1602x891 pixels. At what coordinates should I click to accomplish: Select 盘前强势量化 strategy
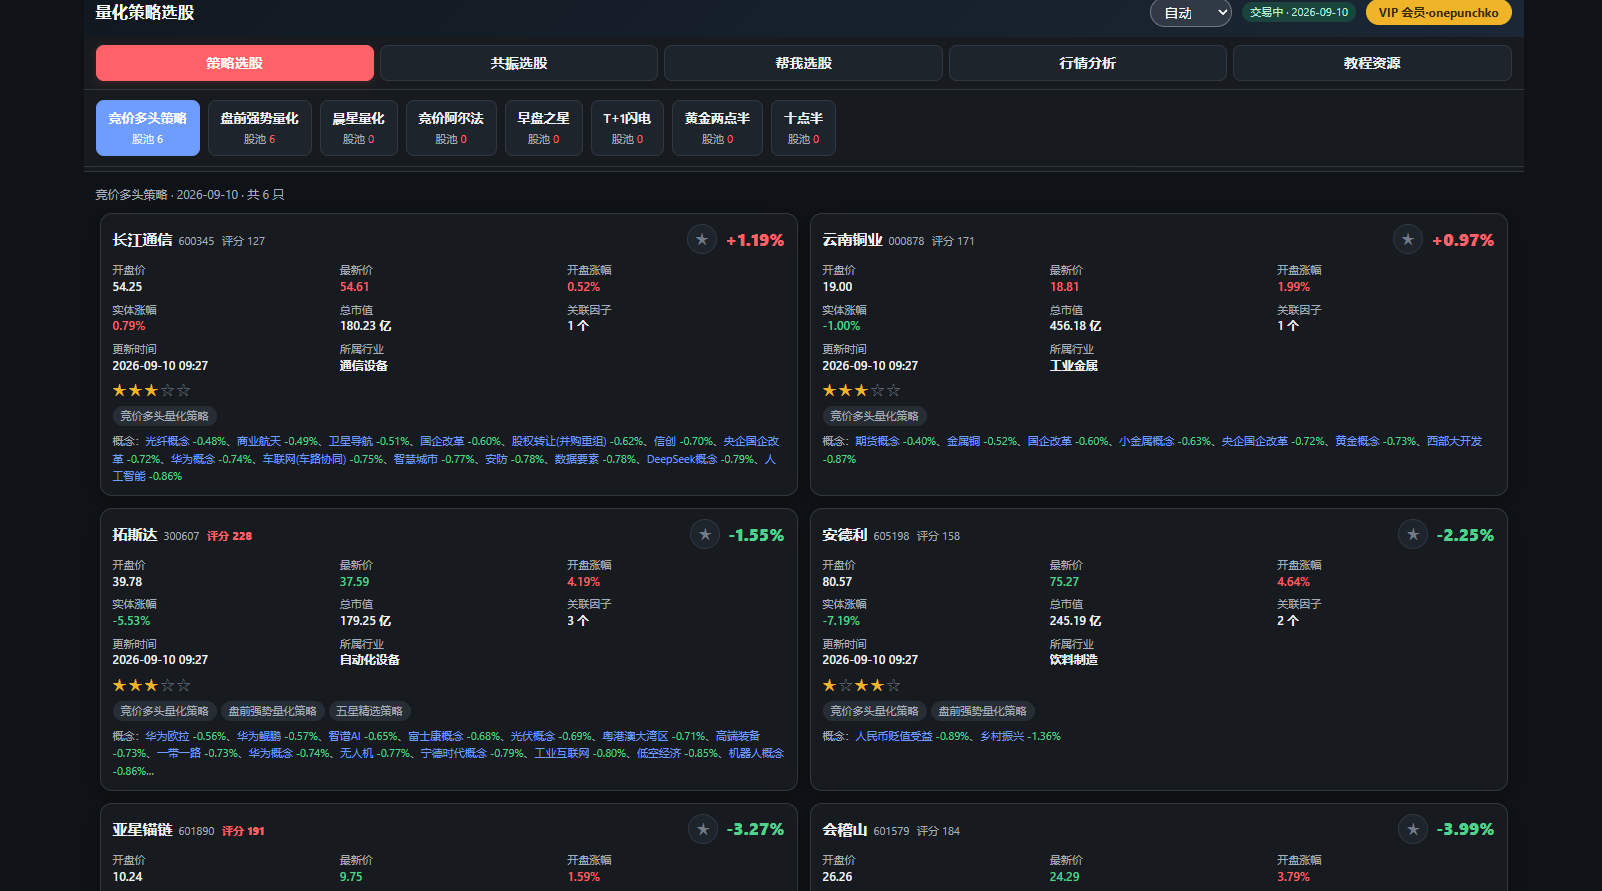click(x=260, y=128)
